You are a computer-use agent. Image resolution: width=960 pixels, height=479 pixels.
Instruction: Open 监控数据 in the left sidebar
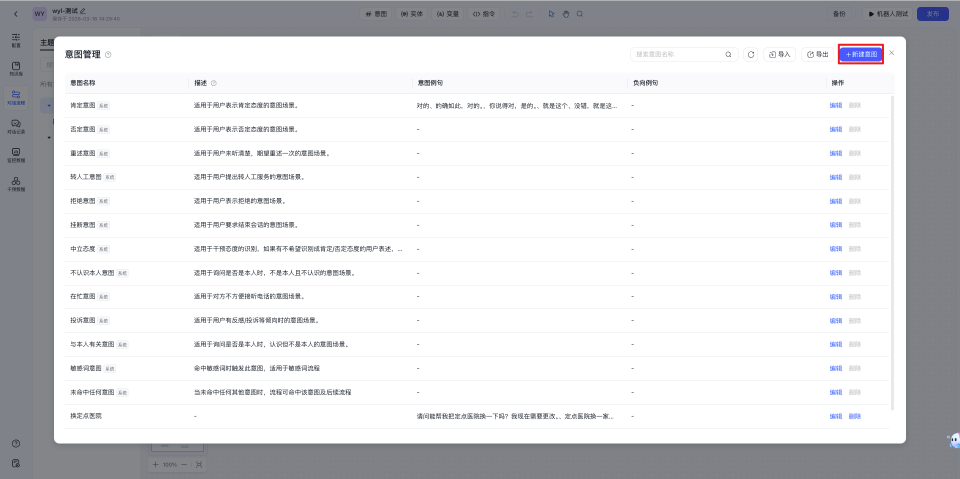click(x=16, y=155)
